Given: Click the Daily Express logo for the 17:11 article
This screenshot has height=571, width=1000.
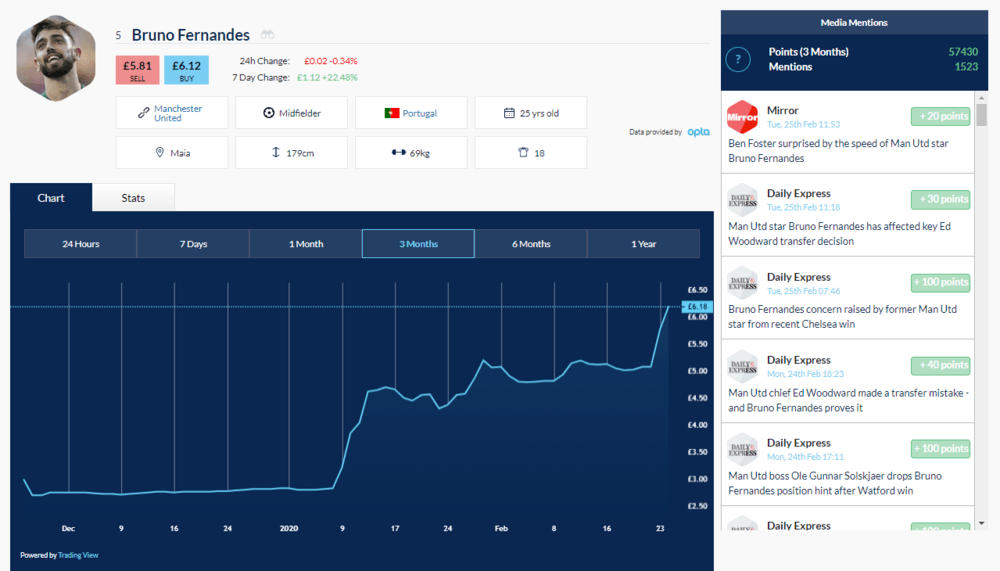Looking at the screenshot, I should click(742, 449).
